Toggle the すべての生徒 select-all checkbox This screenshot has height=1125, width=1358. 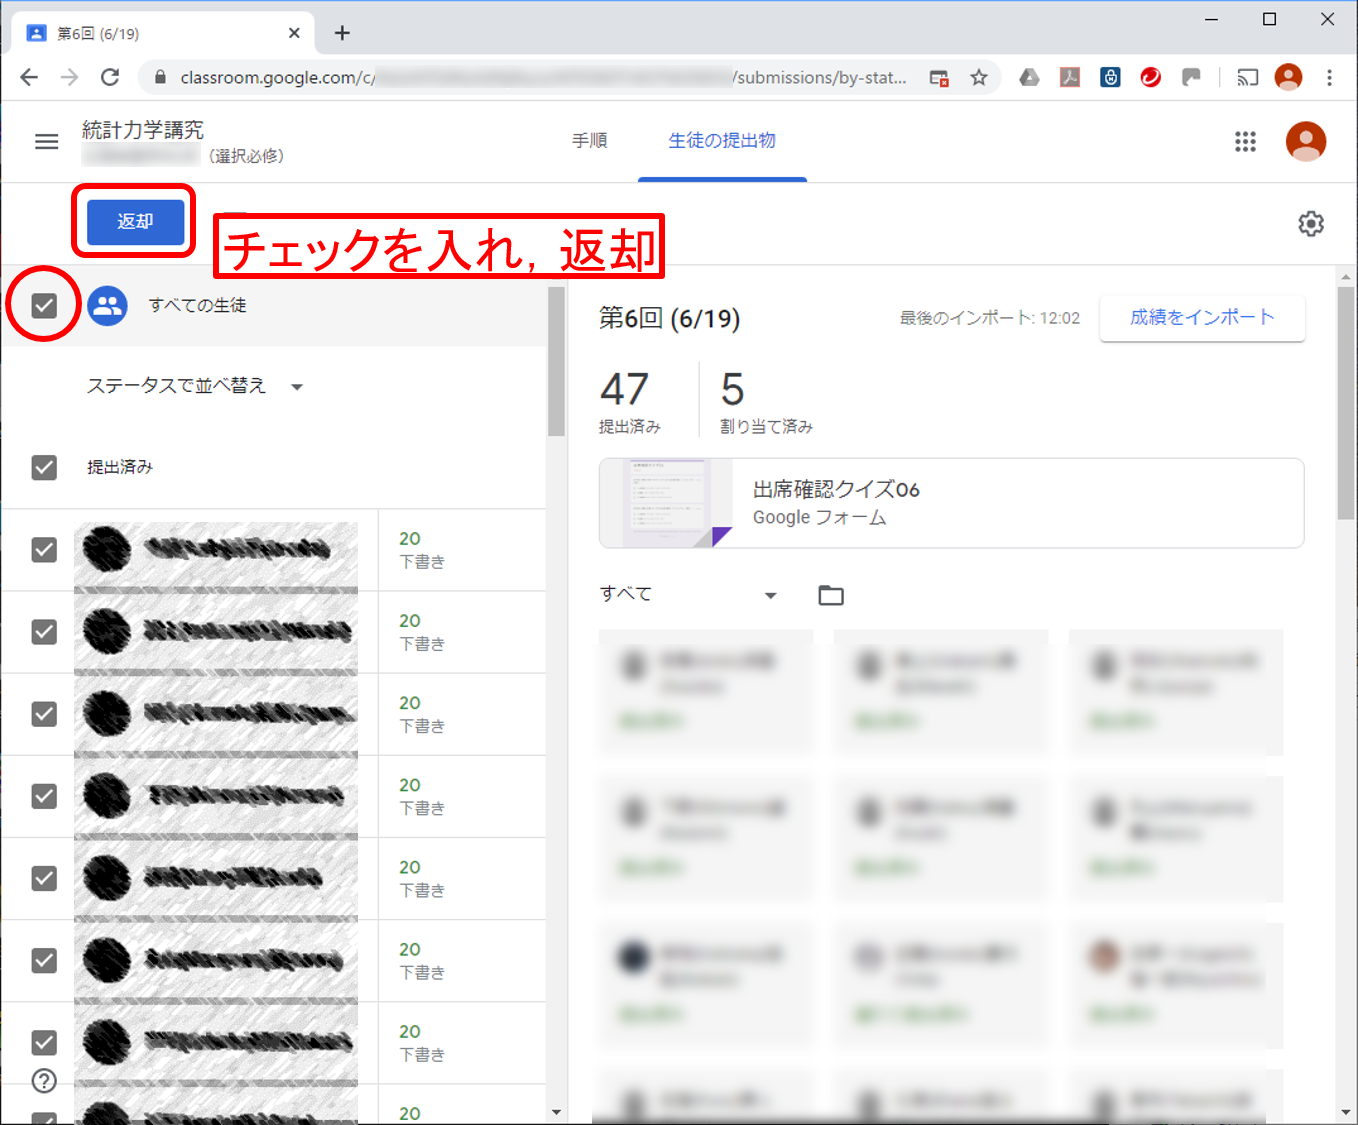(x=44, y=306)
